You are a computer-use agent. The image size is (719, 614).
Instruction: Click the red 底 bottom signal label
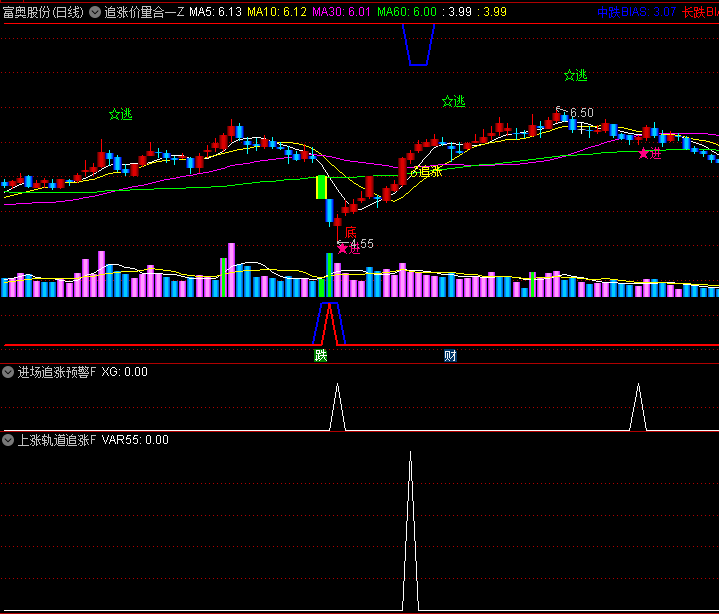(x=350, y=233)
